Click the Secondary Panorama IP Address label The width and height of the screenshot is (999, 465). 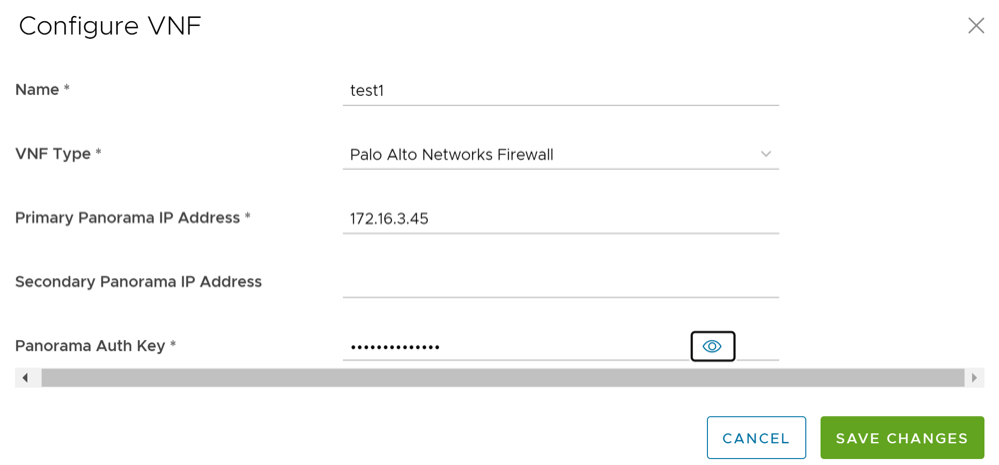tap(138, 282)
